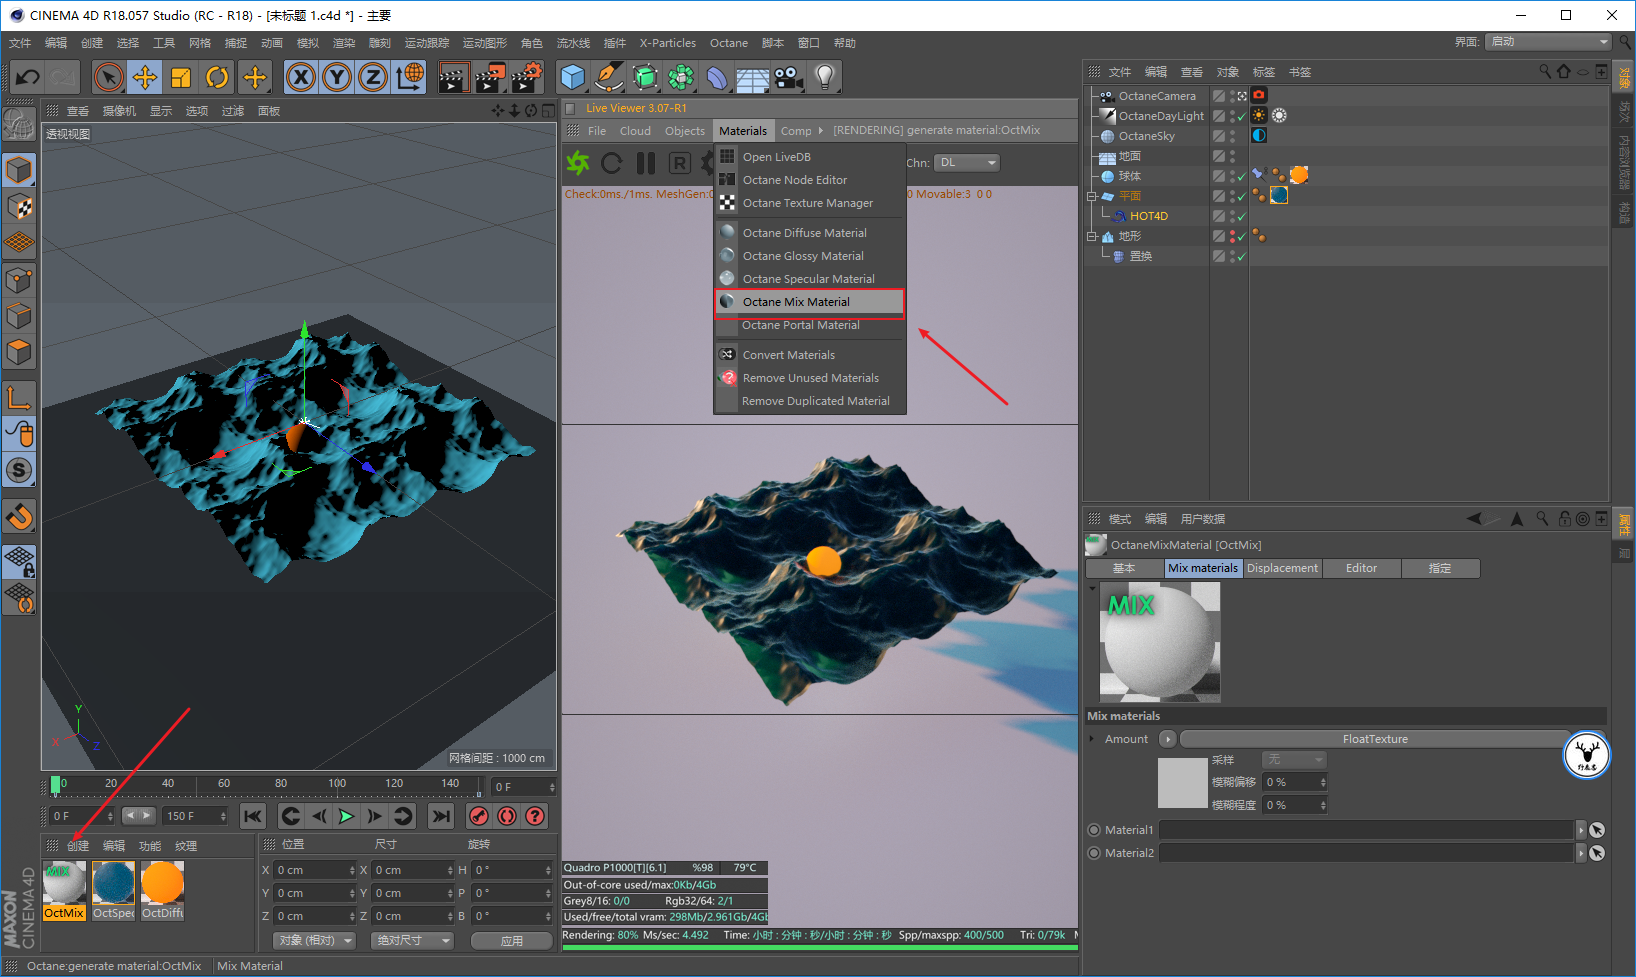Click the coordinate system icon
The image size is (1636, 977).
pyautogui.click(x=409, y=77)
